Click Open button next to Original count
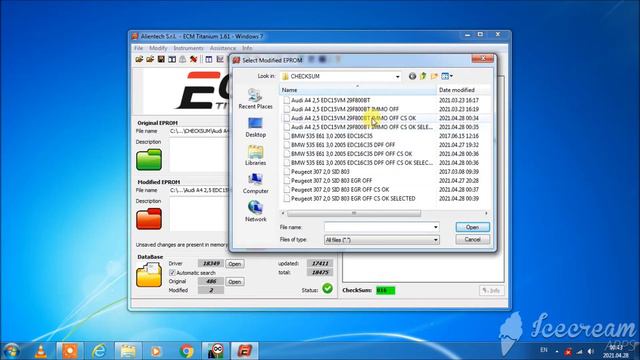The height and width of the screenshot is (360, 640). 234,282
